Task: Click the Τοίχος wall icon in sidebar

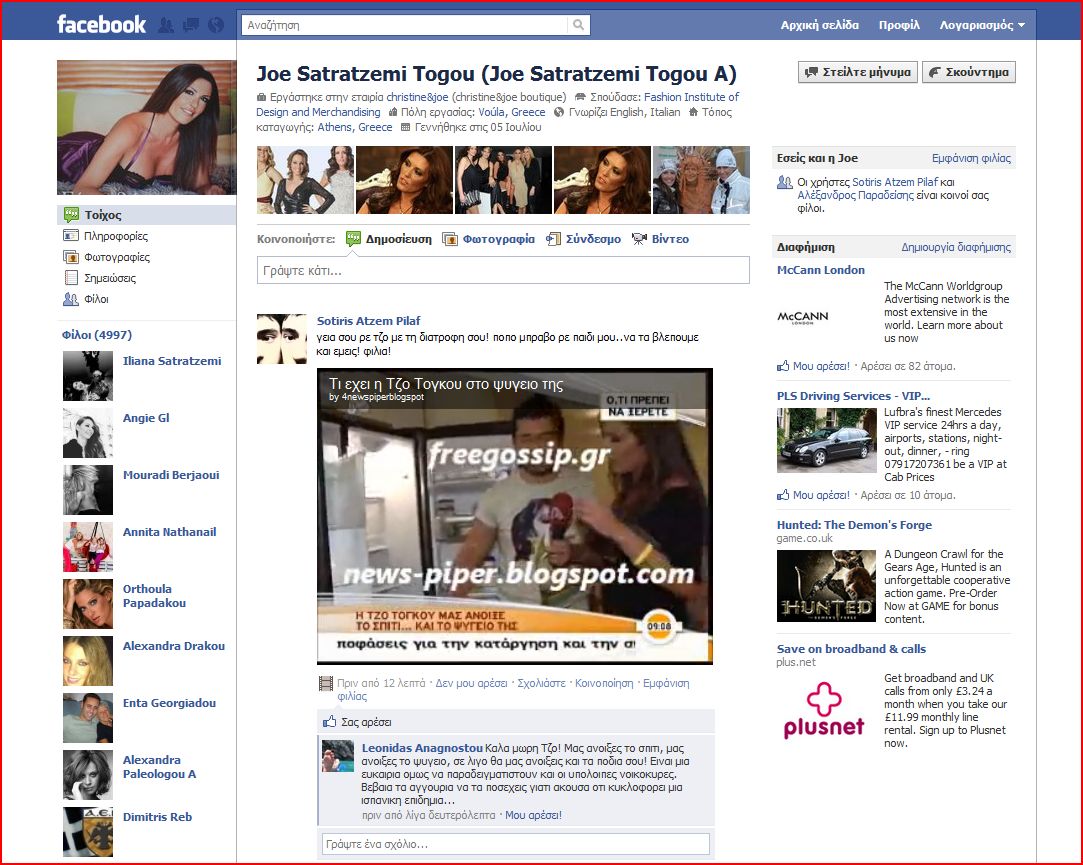Action: coord(70,215)
